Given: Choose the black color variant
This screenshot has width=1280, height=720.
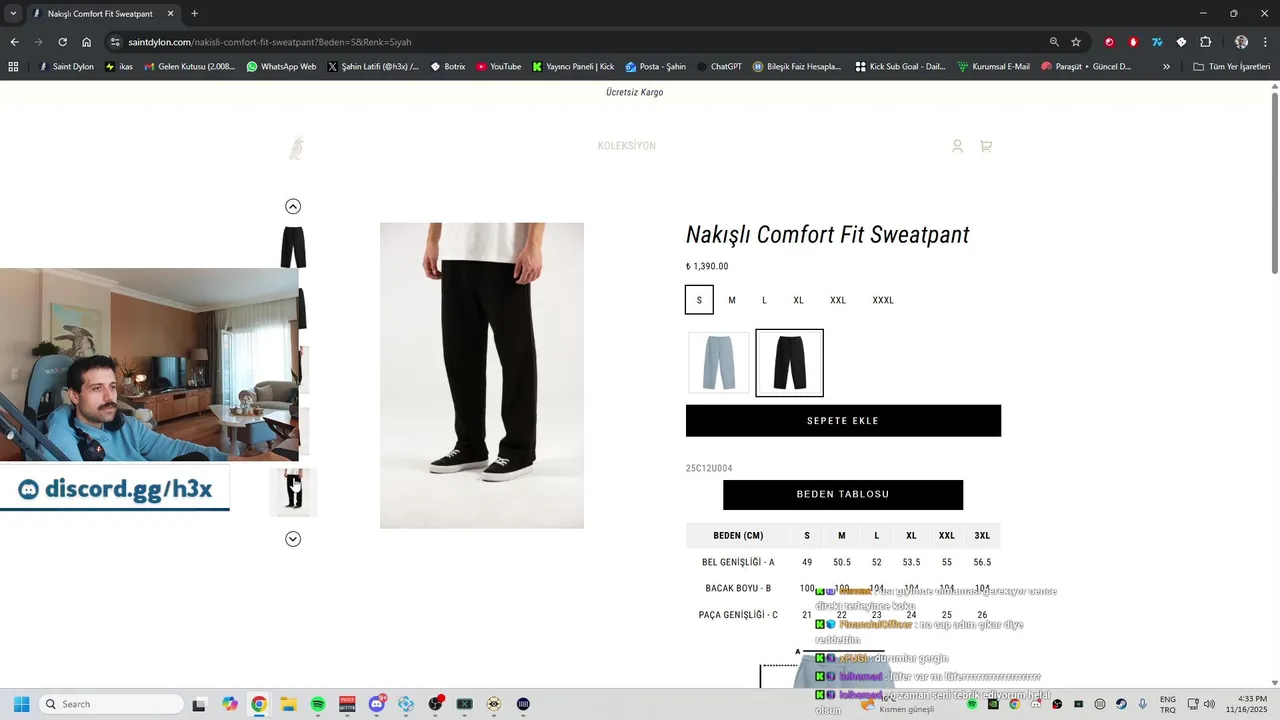Looking at the screenshot, I should [x=789, y=363].
